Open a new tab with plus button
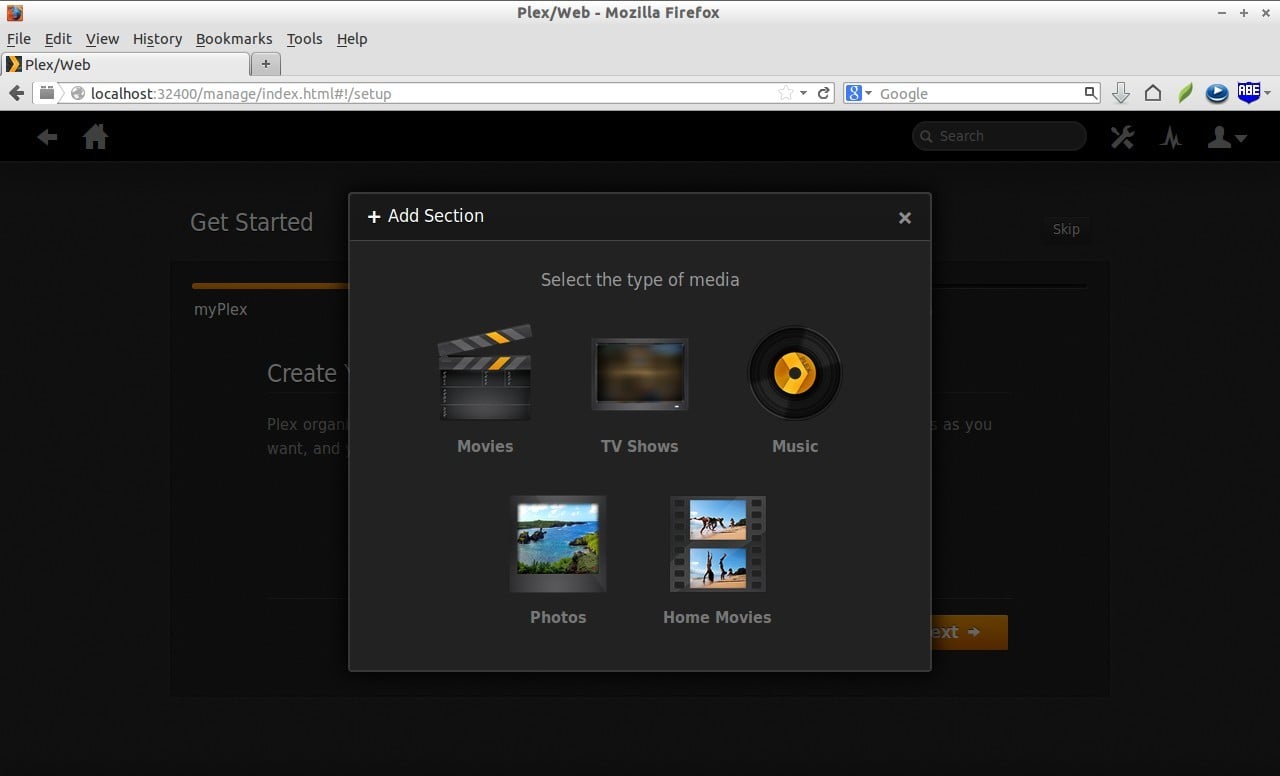Screen dimensions: 1280x776 coord(265,64)
